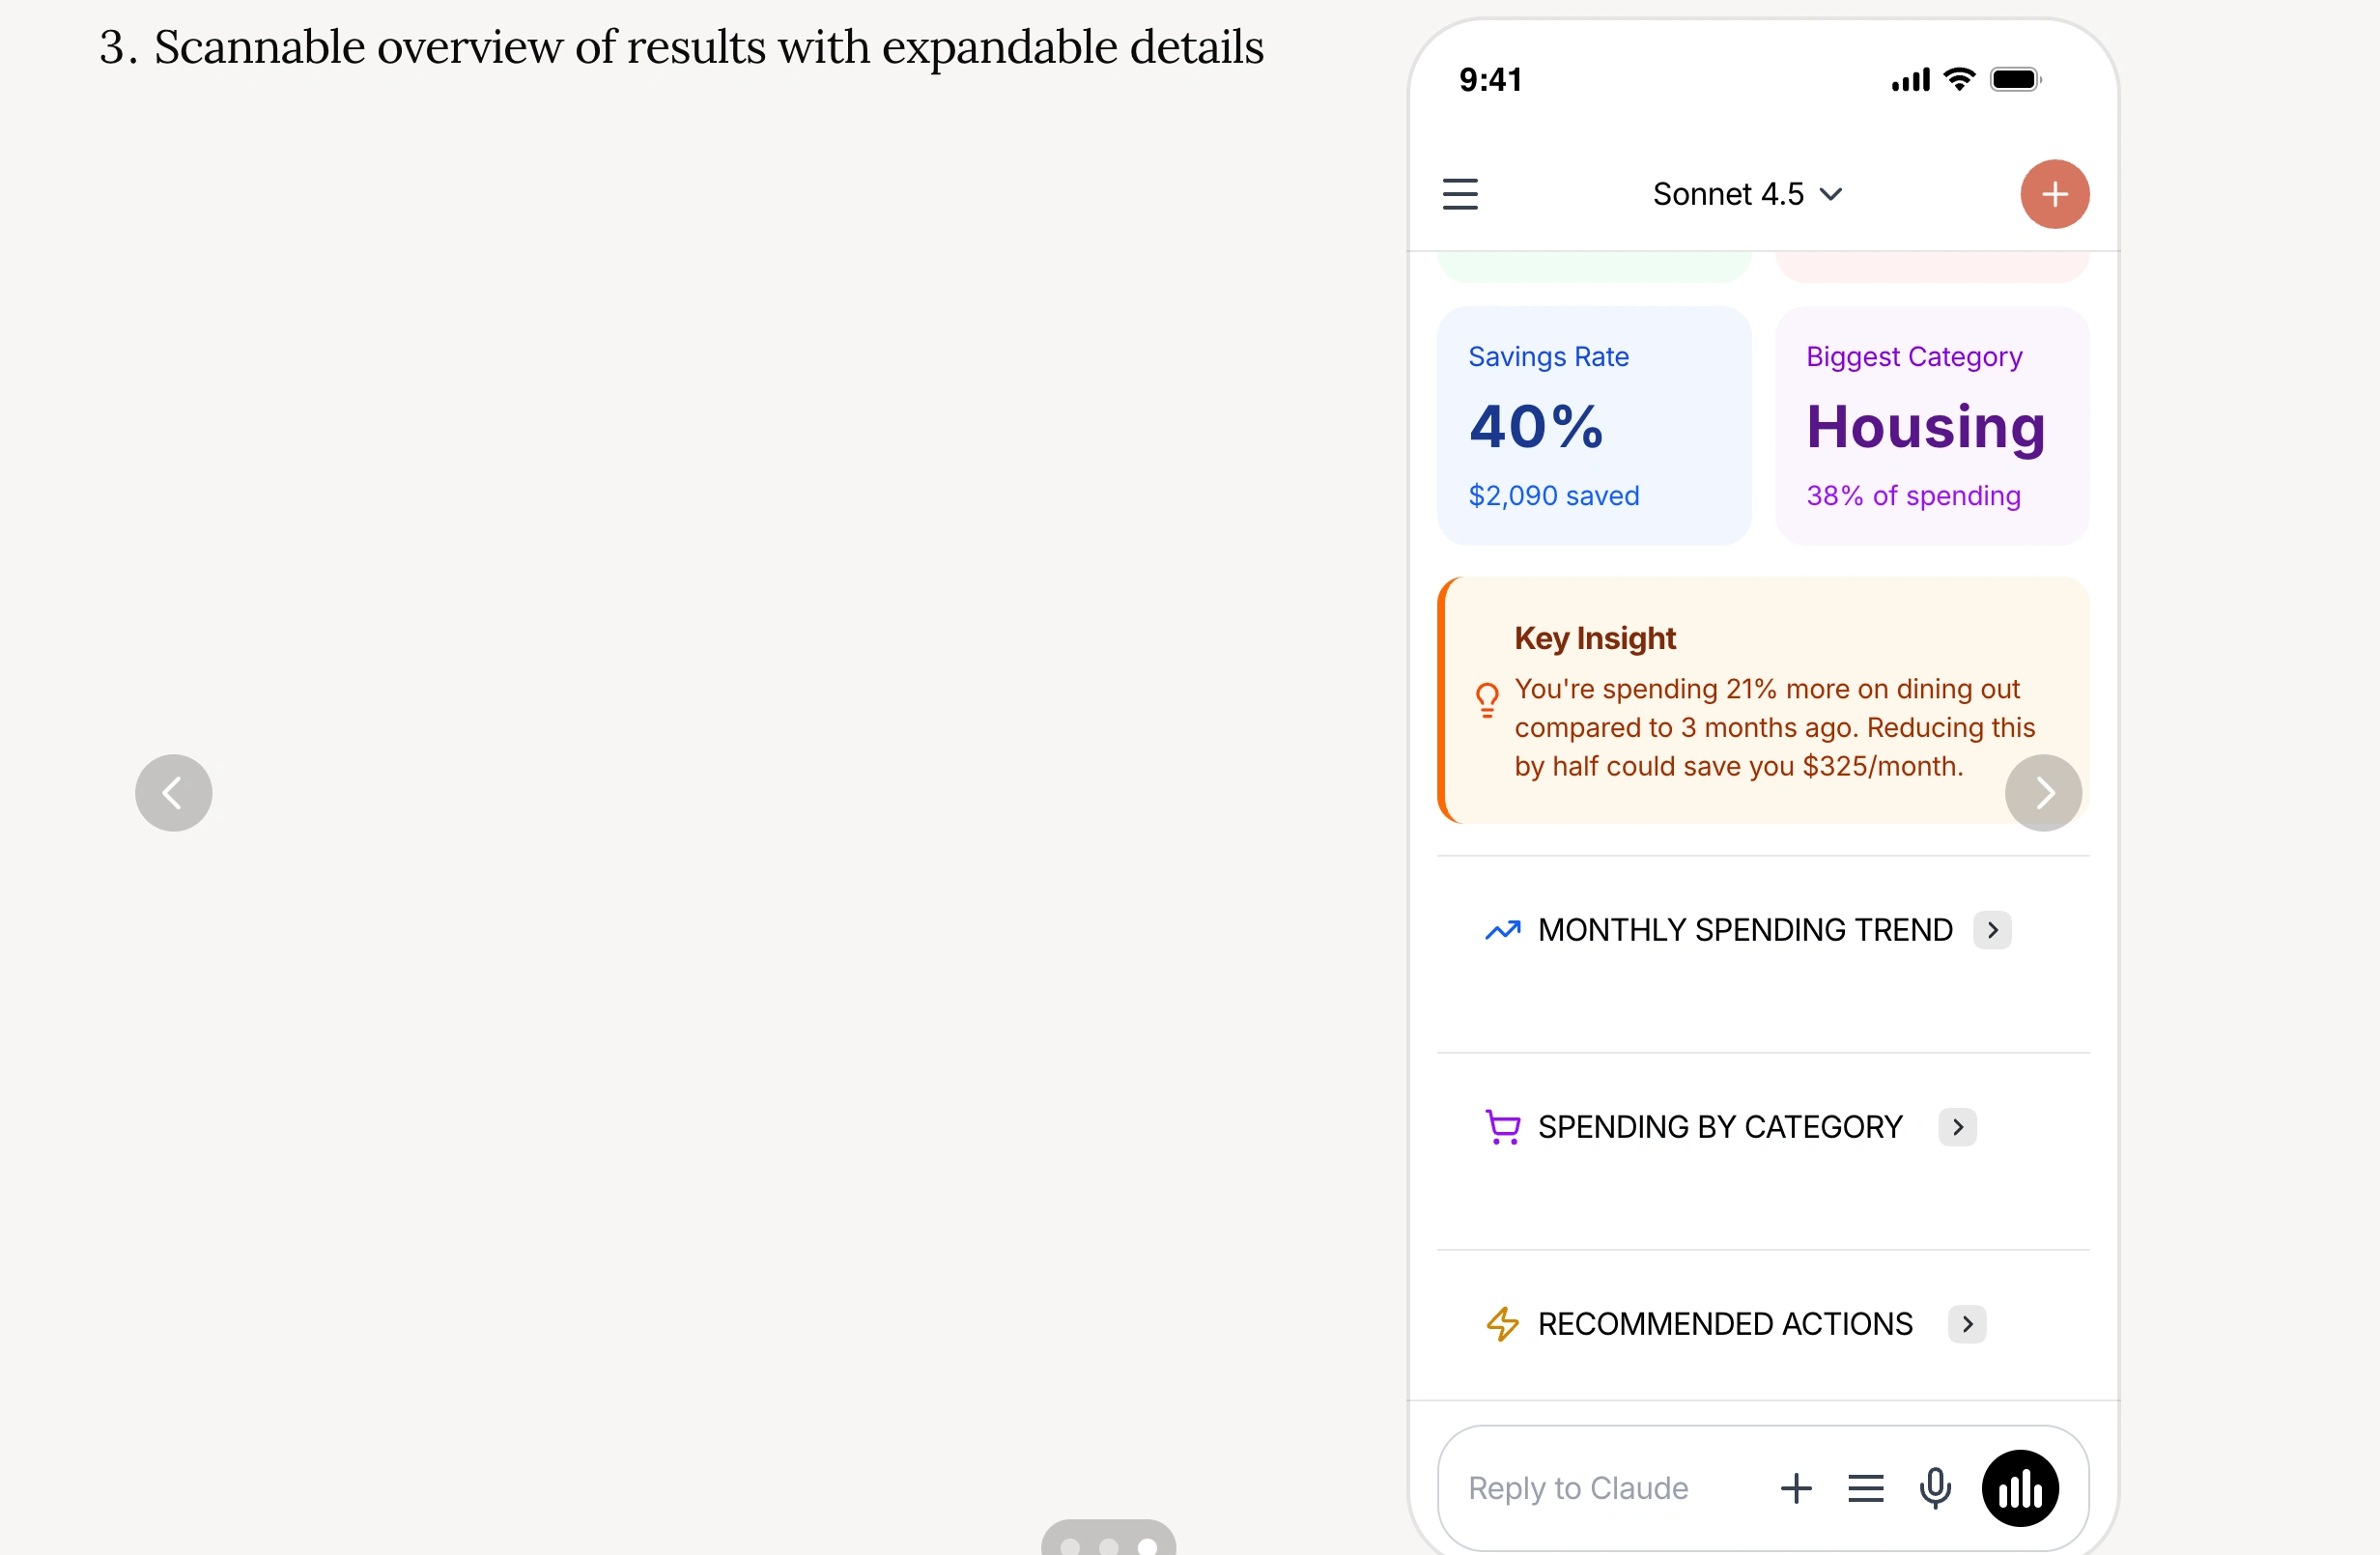Go to the next slide
The image size is (2380, 1555).
[2043, 793]
